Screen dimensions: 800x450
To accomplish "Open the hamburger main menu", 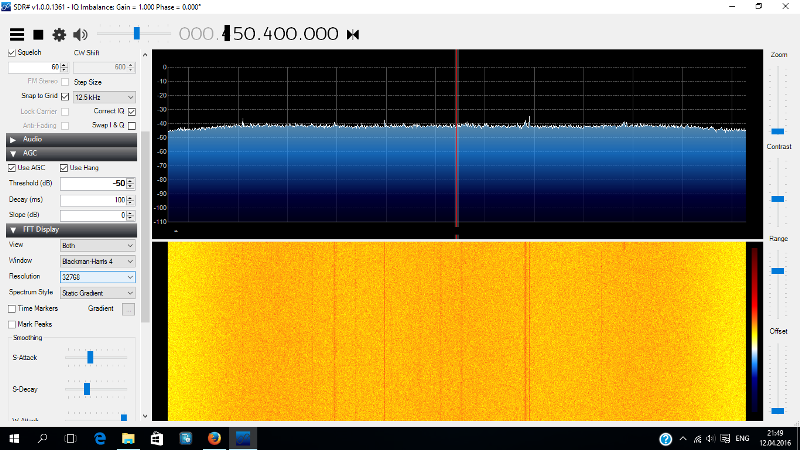I will click(x=17, y=35).
